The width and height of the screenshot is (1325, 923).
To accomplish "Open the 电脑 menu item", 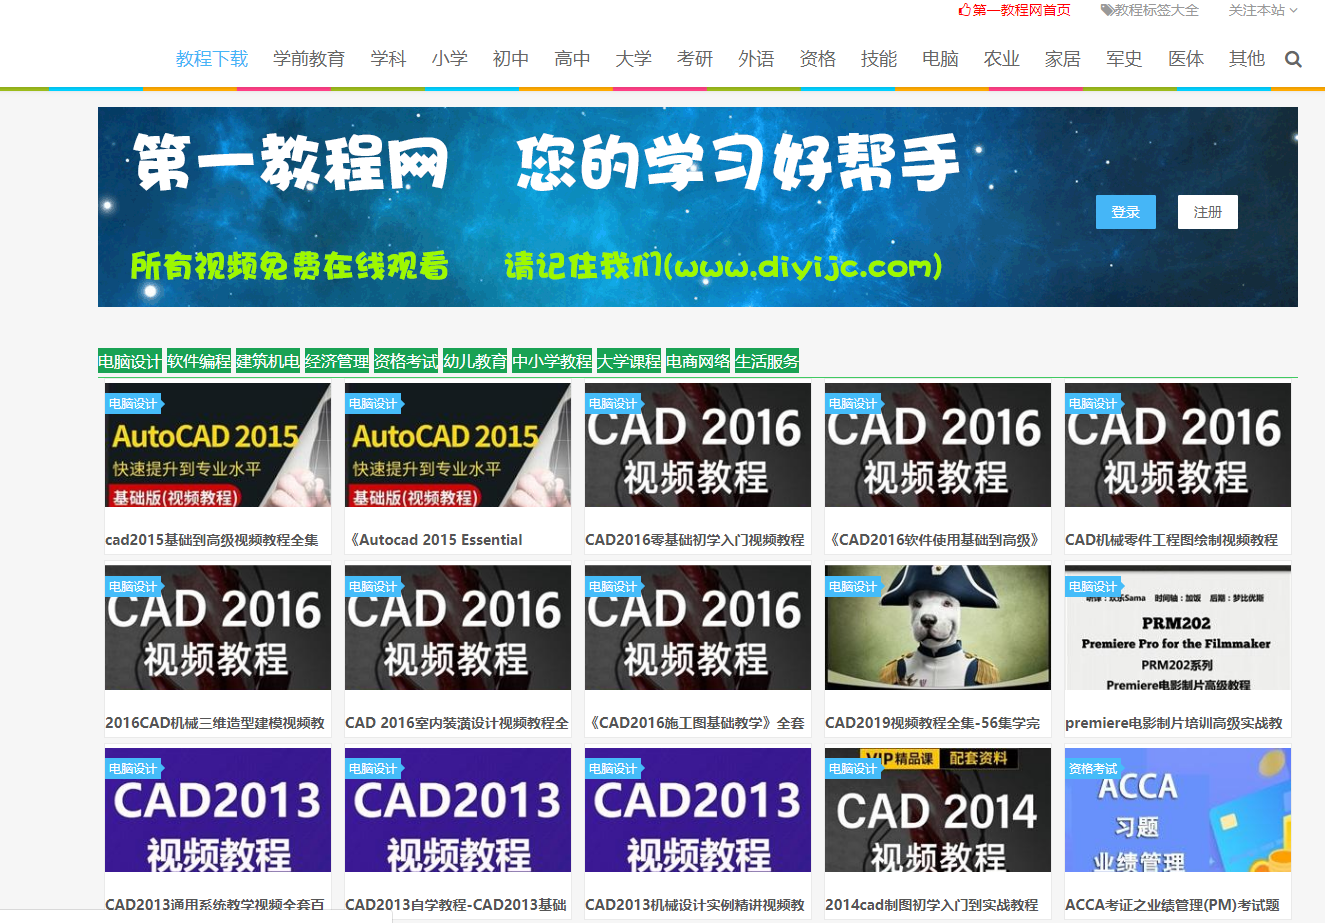I will pyautogui.click(x=940, y=59).
